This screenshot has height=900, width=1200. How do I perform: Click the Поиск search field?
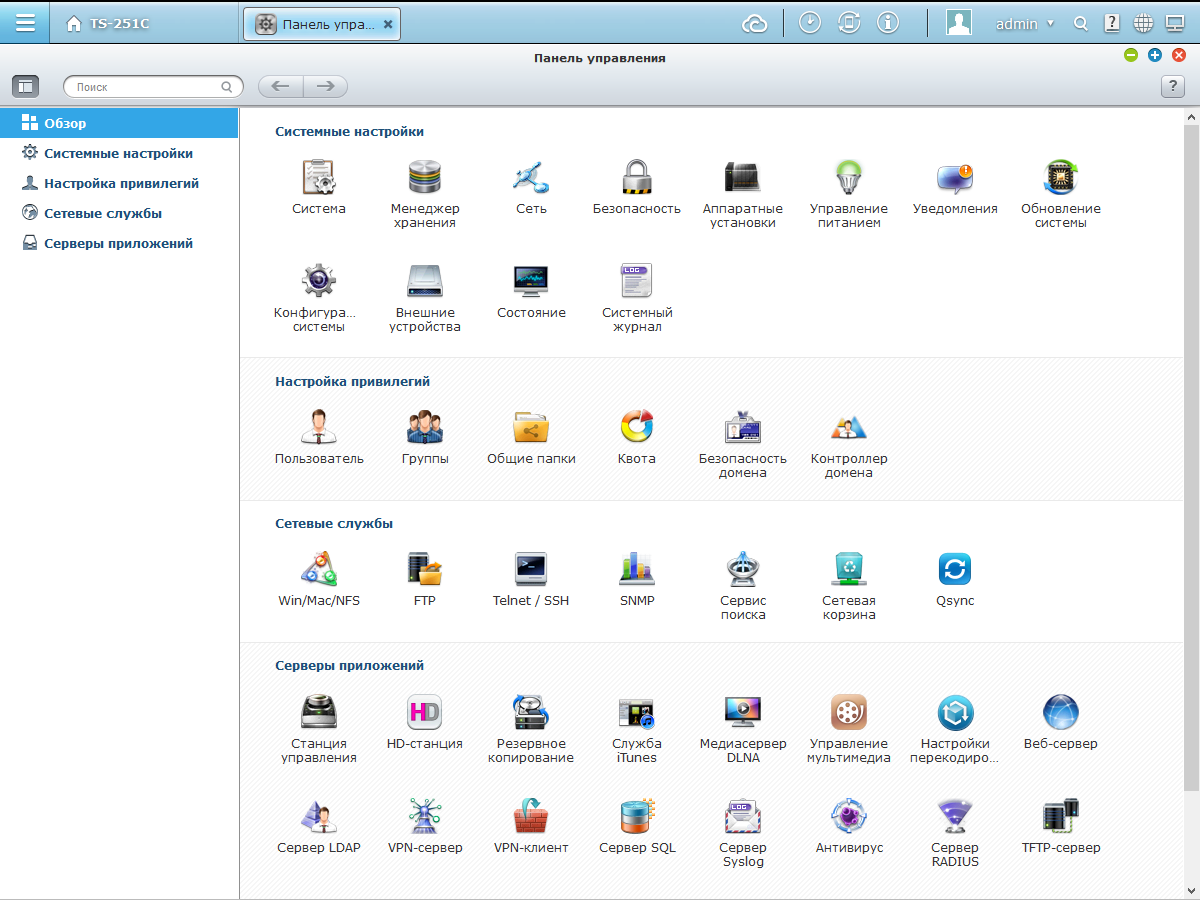point(153,87)
